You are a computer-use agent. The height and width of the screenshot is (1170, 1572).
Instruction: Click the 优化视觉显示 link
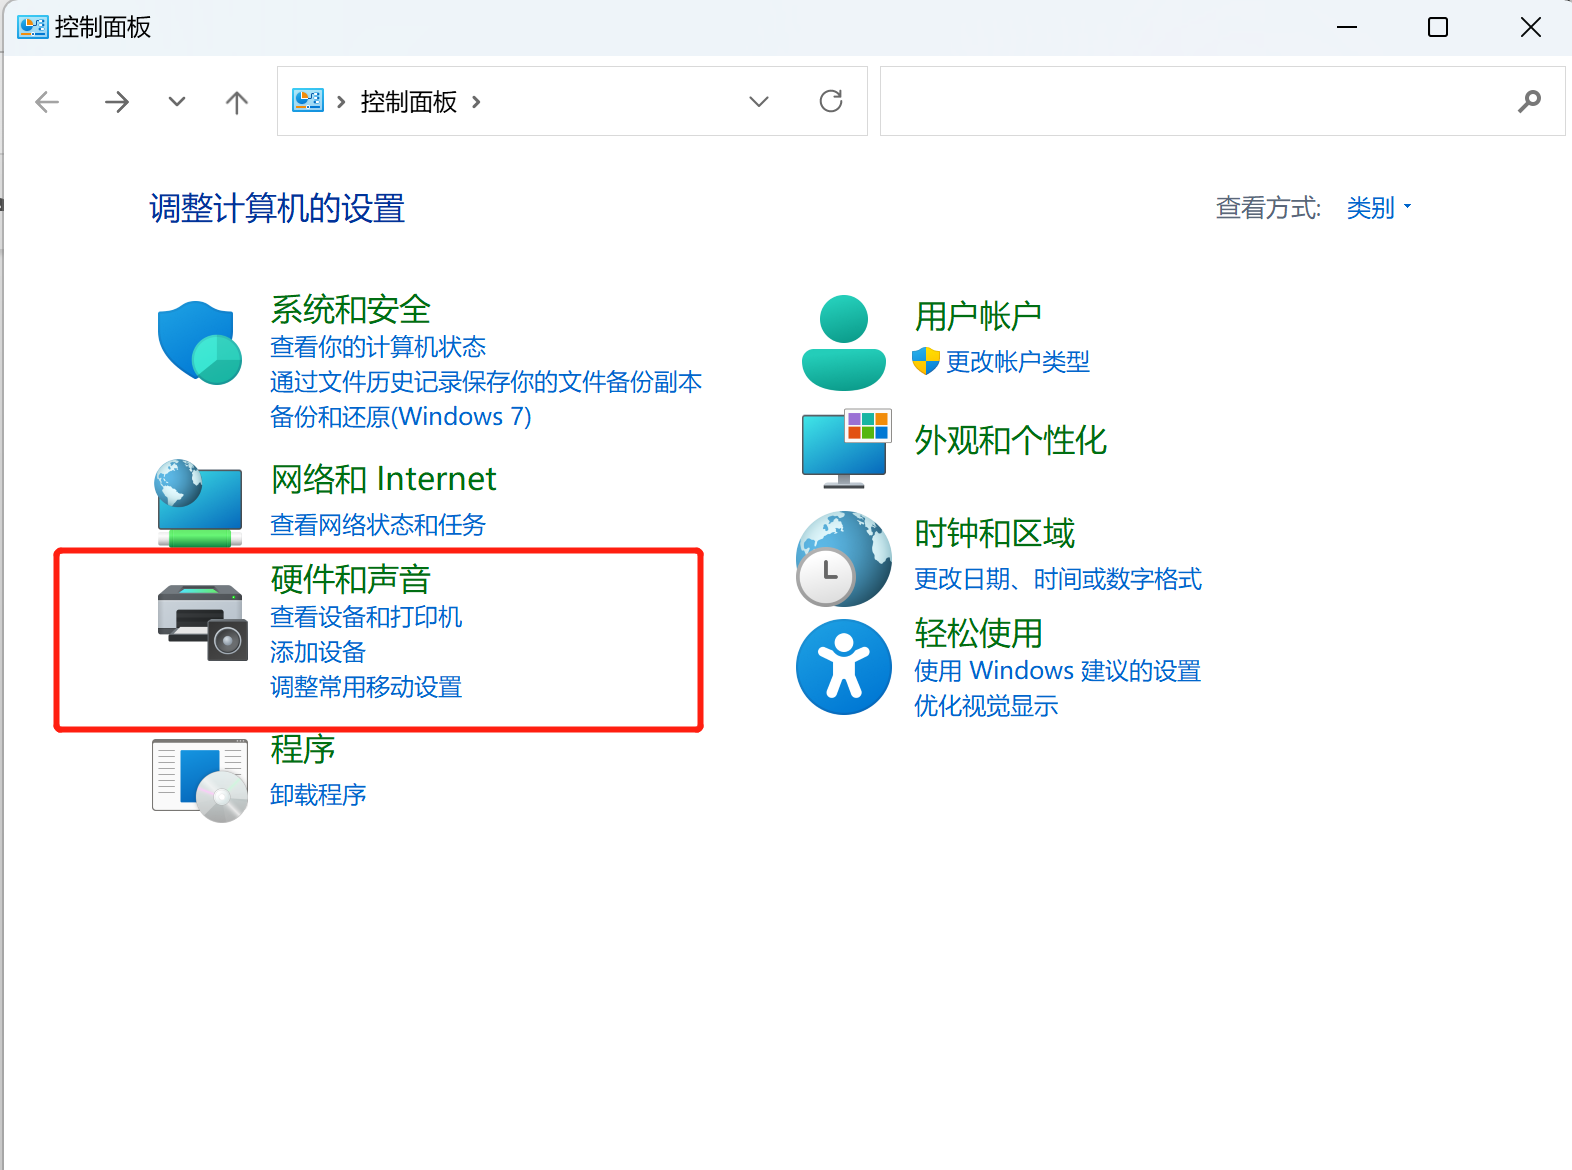tap(986, 706)
